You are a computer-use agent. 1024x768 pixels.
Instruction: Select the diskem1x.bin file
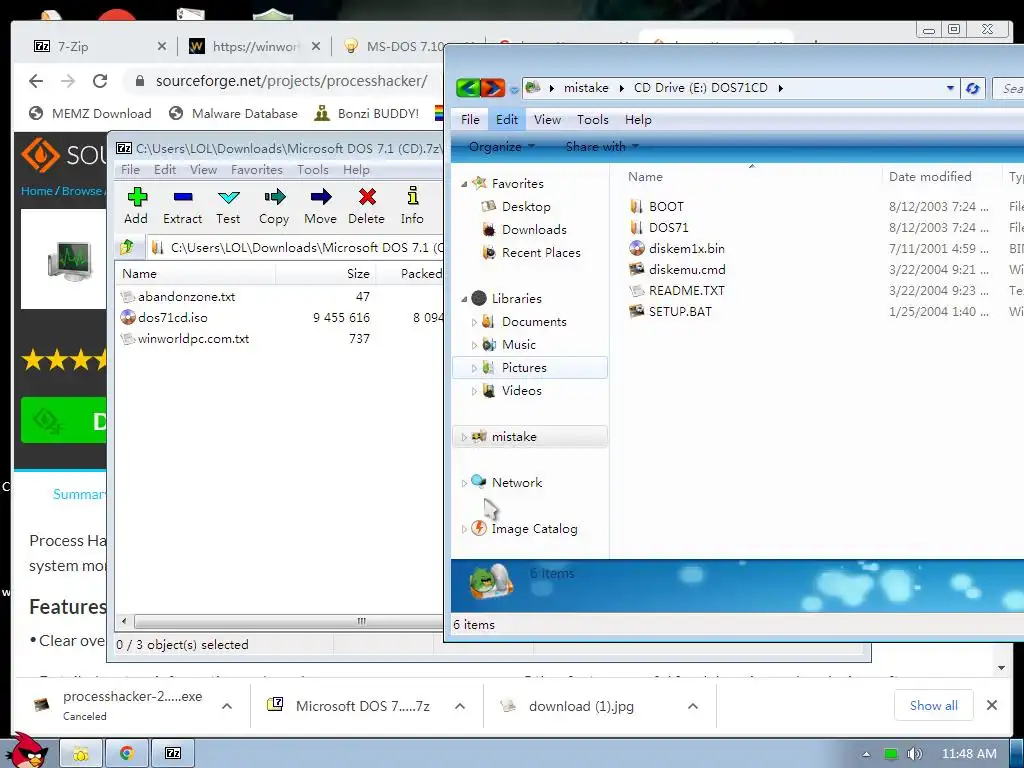click(x=686, y=248)
